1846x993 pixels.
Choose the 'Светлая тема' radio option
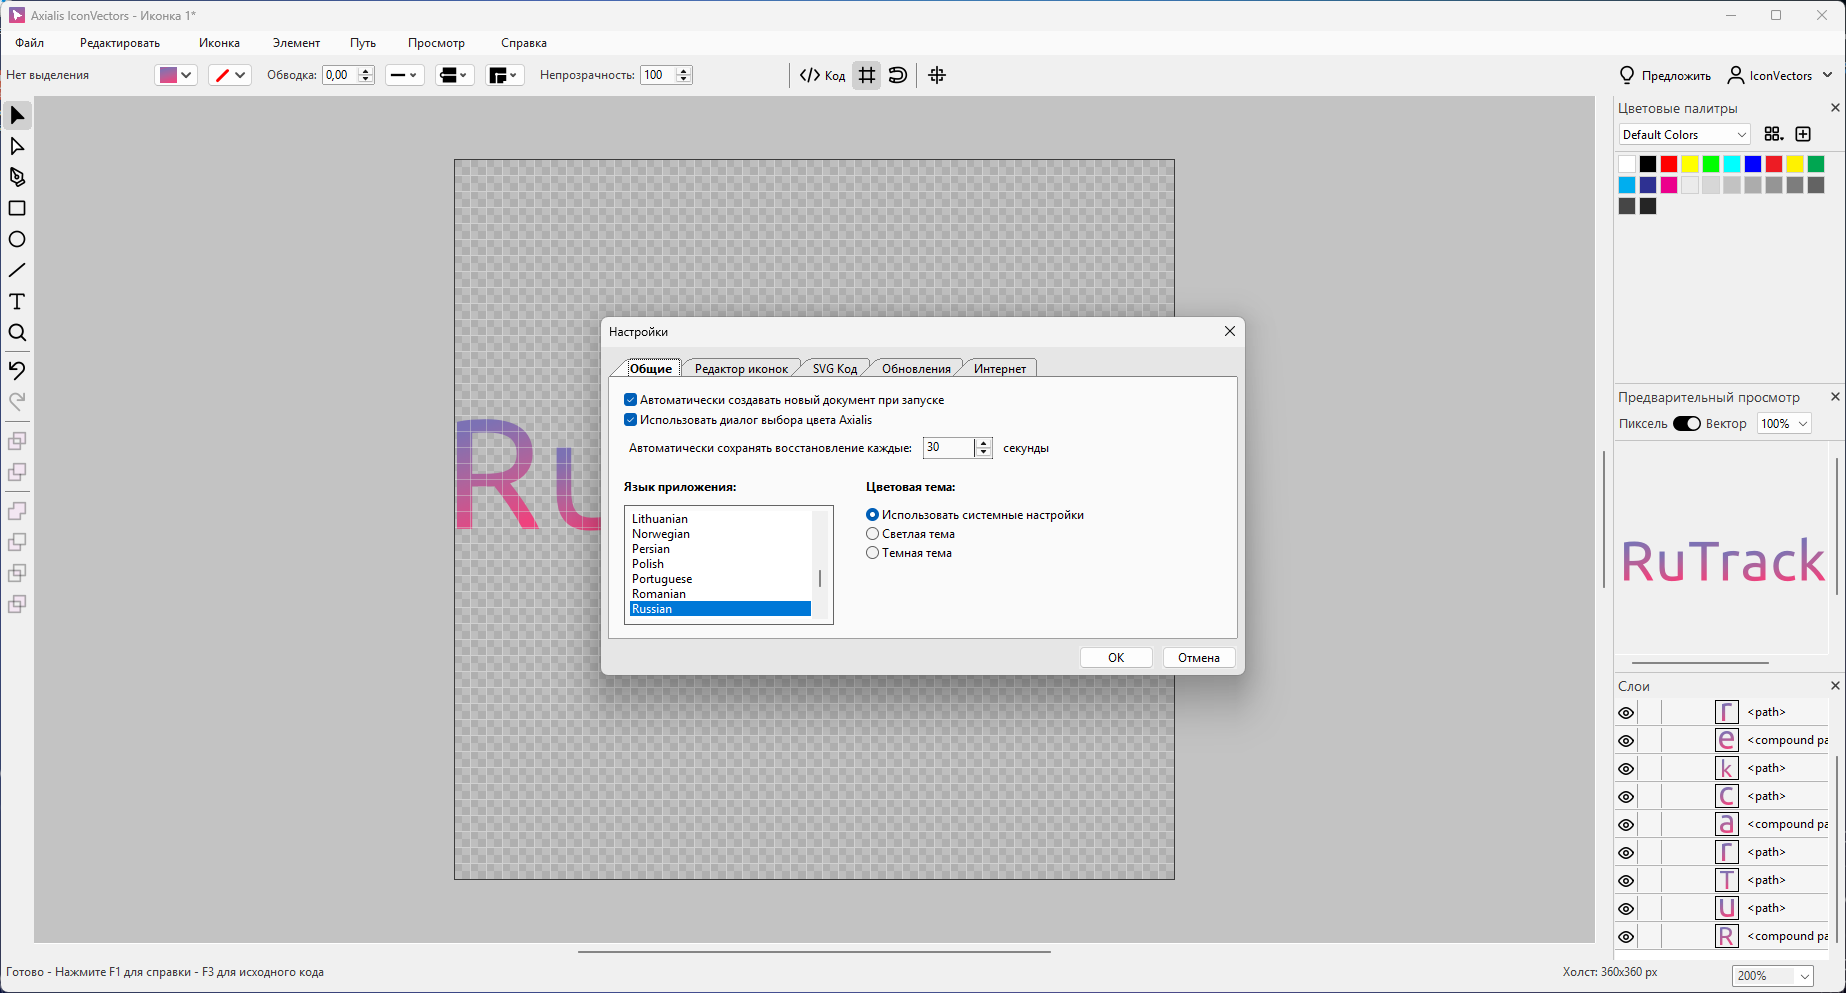pos(872,534)
